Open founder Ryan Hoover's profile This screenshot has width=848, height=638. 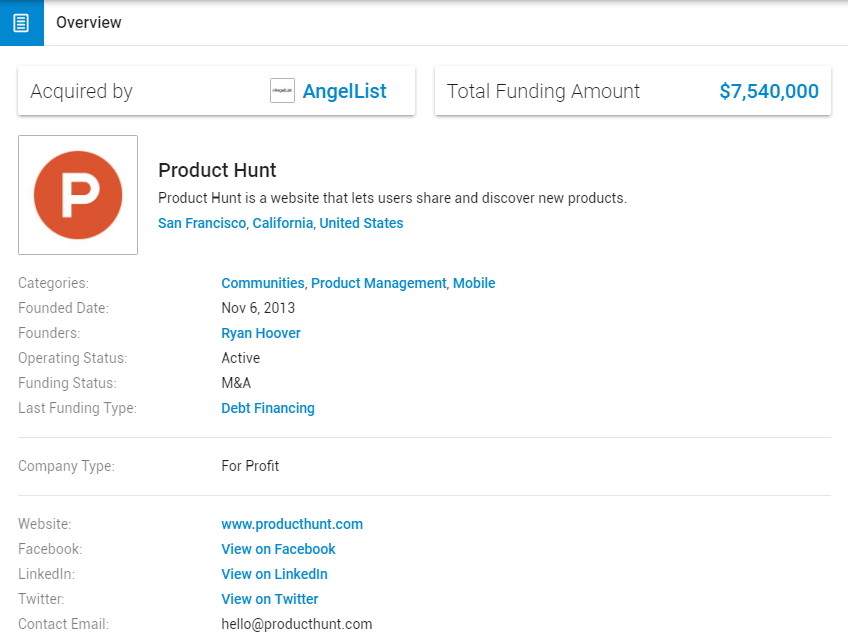tap(260, 333)
